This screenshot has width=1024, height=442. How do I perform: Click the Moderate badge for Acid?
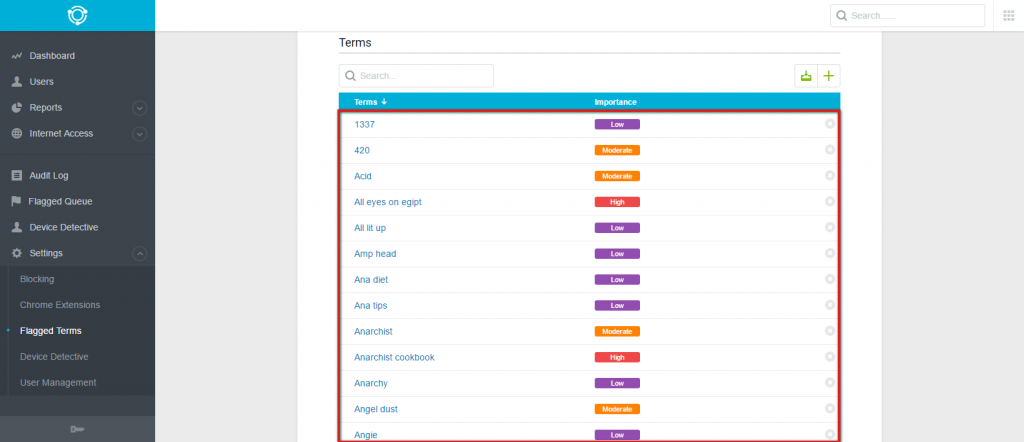617,176
